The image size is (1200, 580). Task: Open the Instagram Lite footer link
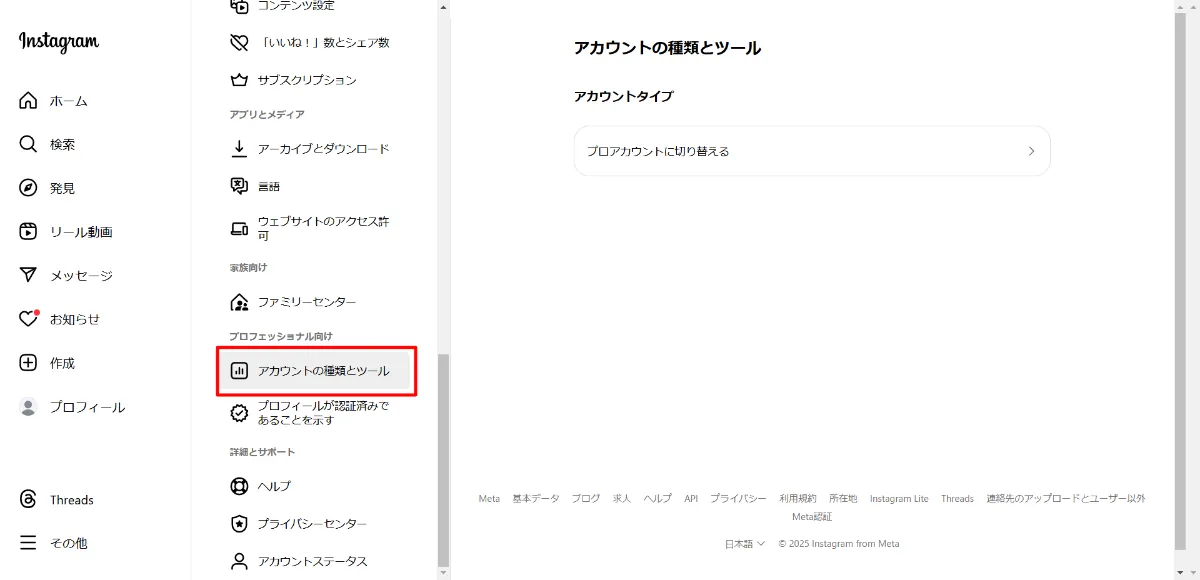tap(899, 498)
